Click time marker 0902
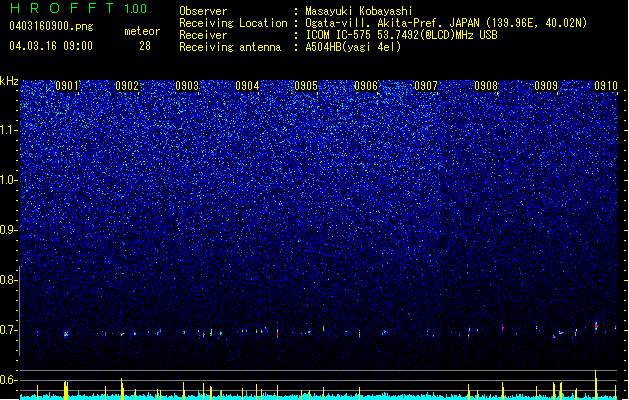 point(127,86)
